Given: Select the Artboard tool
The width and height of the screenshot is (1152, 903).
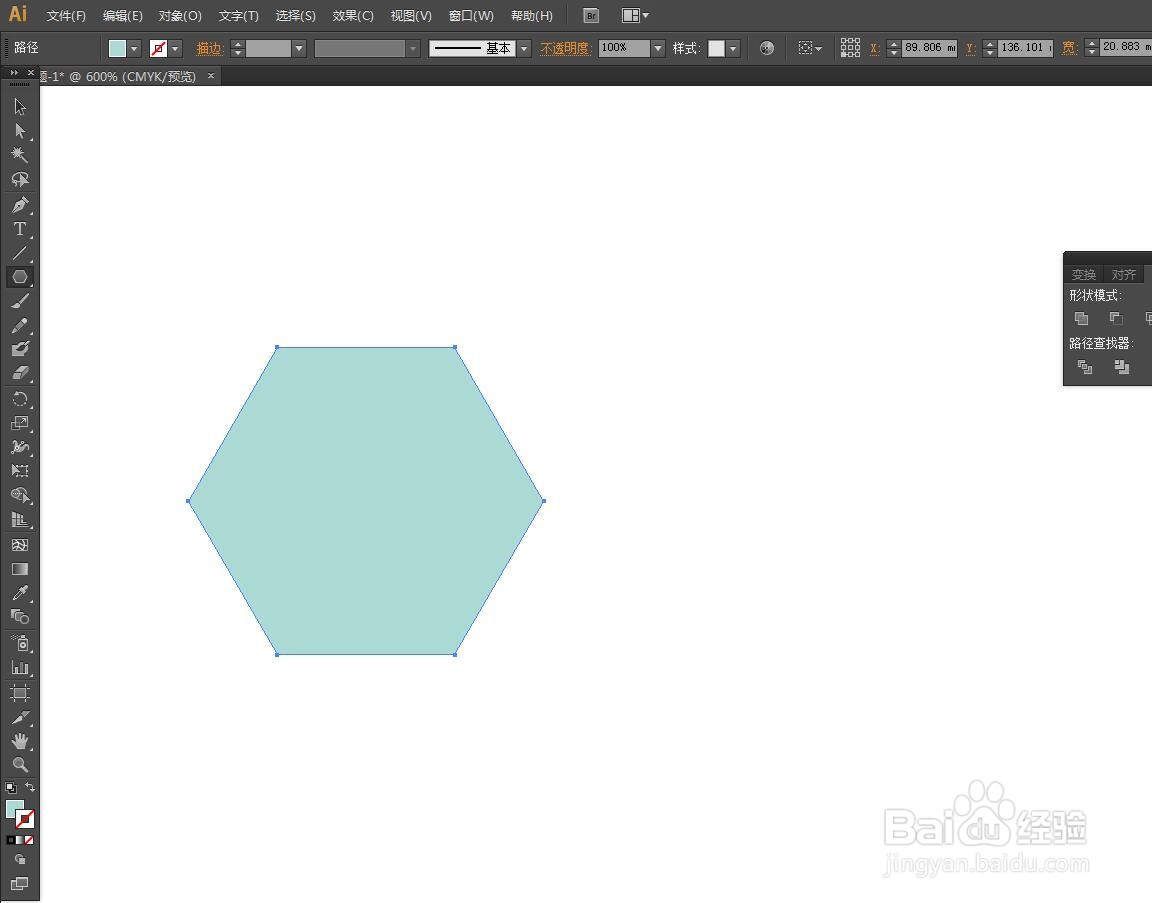Looking at the screenshot, I should pyautogui.click(x=20, y=693).
